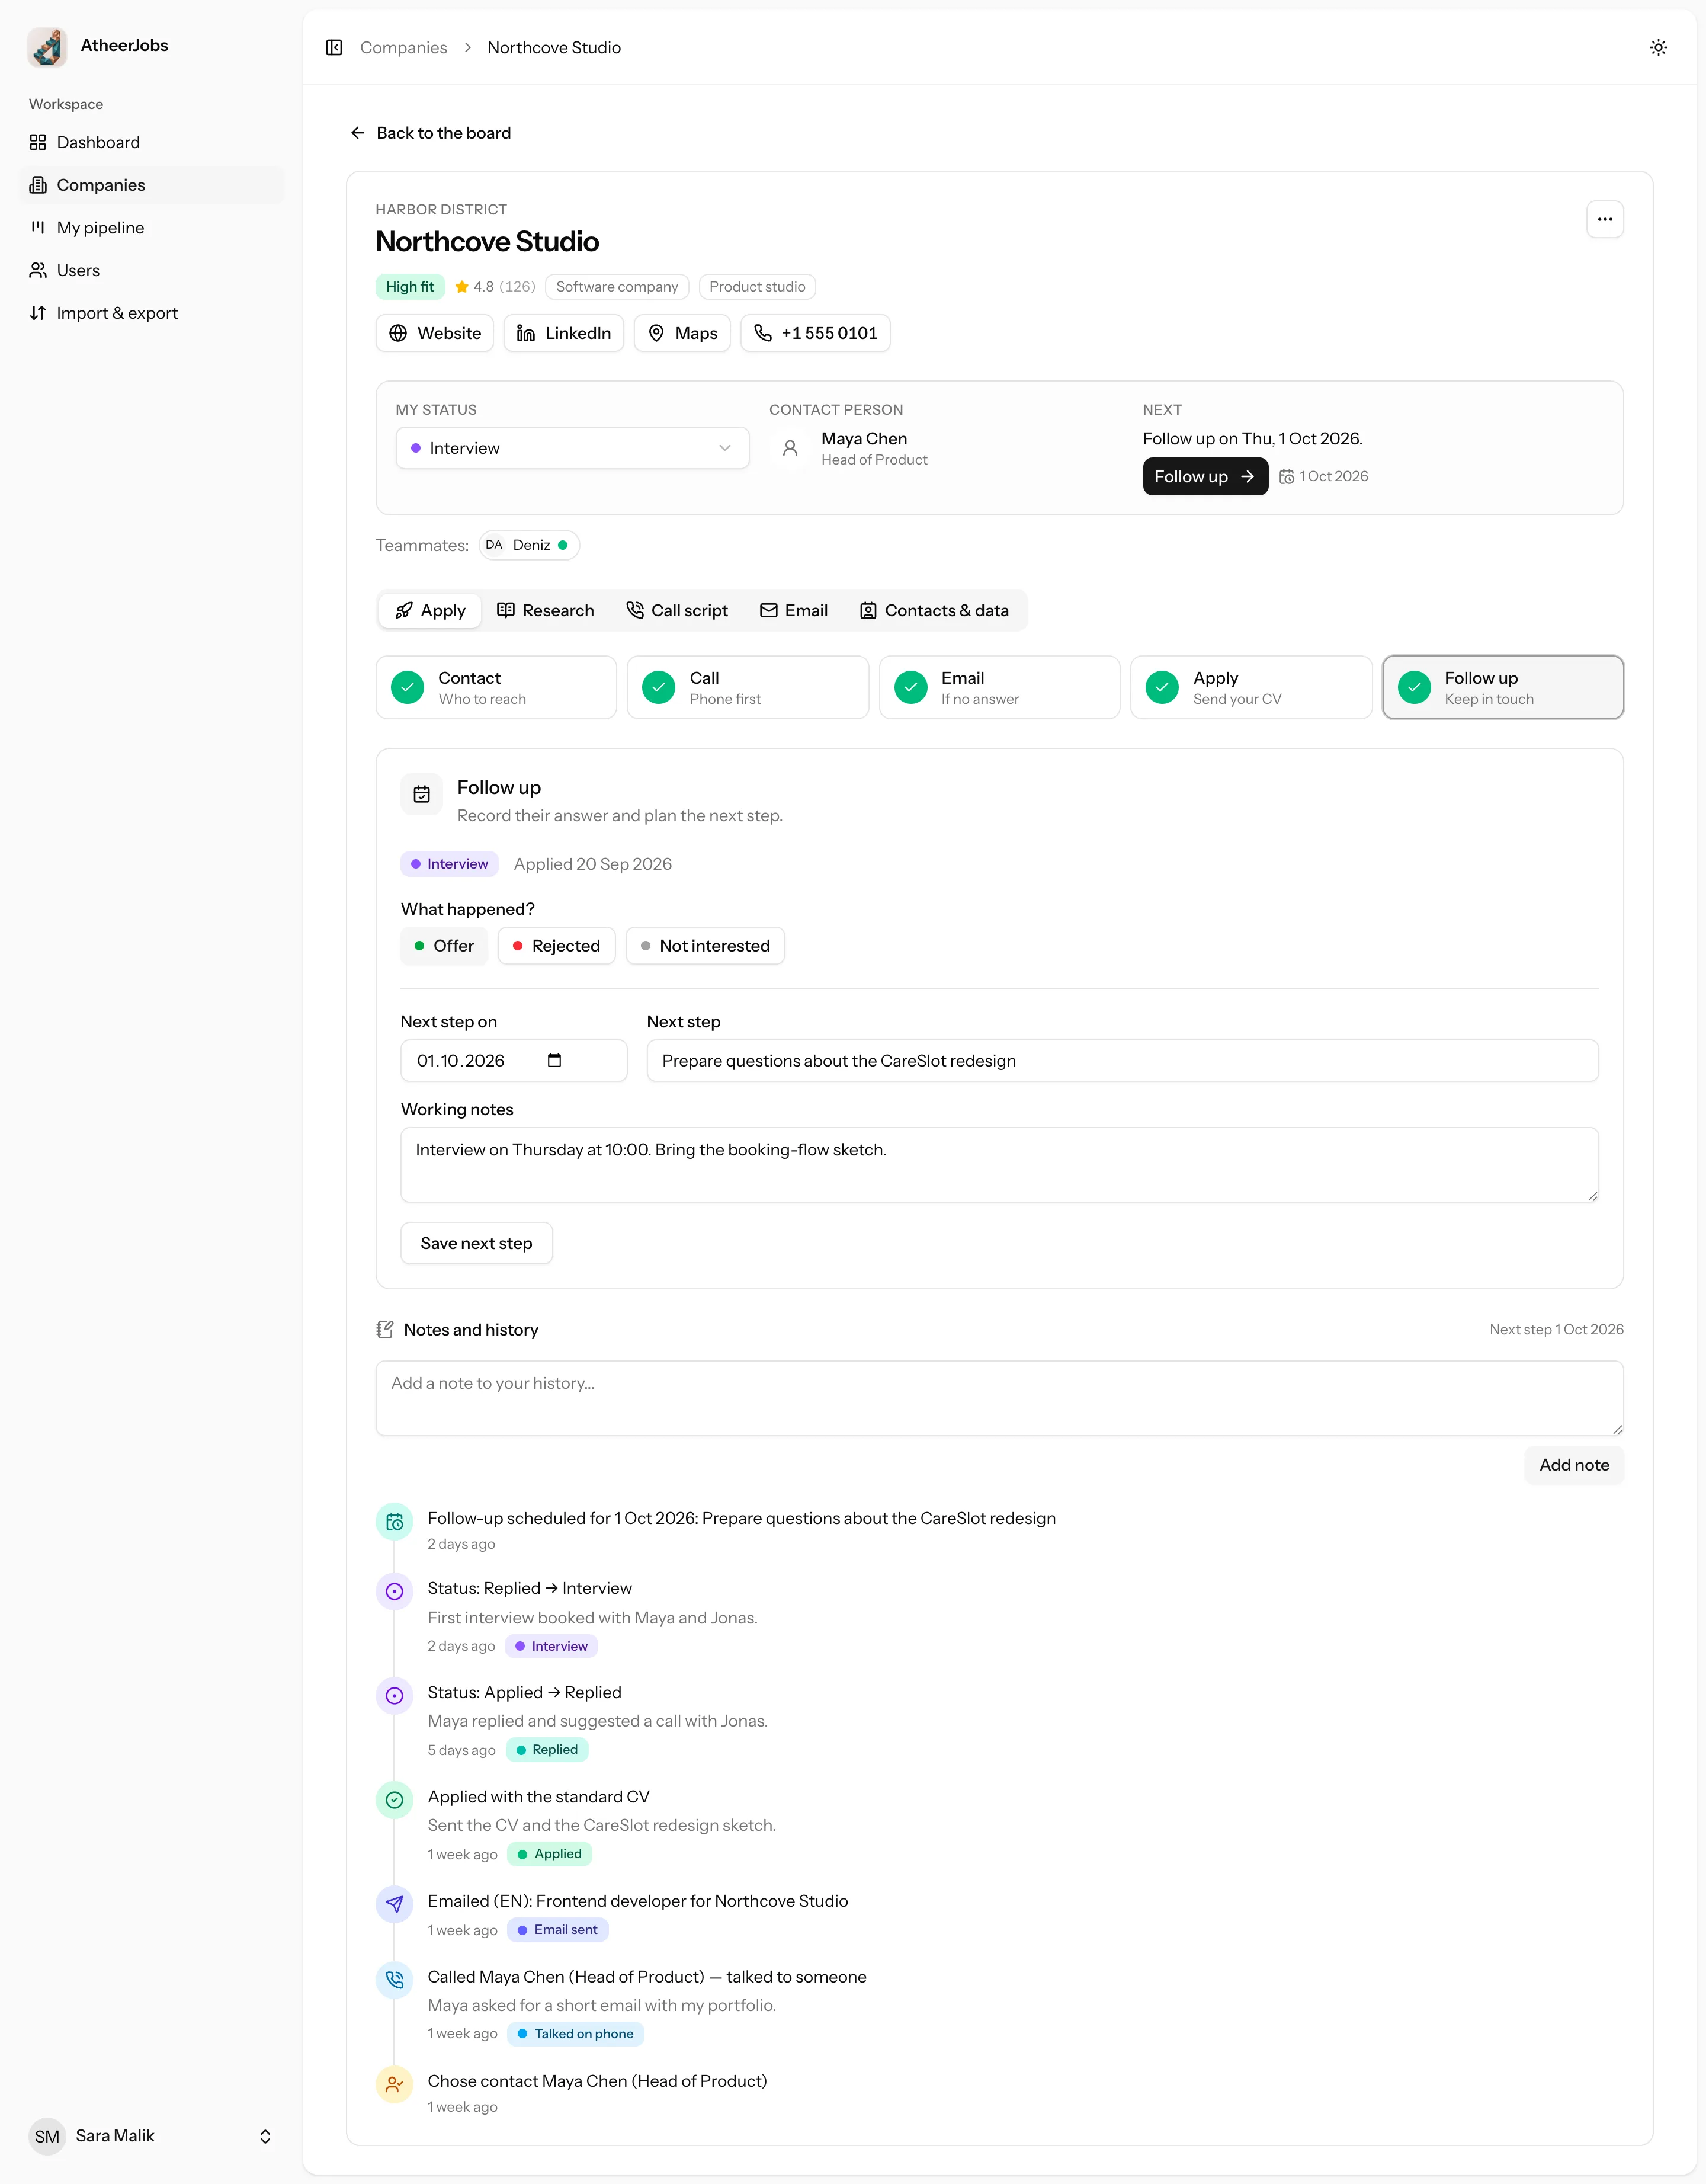Open the Email tab
1706x2184 pixels.
pos(794,611)
